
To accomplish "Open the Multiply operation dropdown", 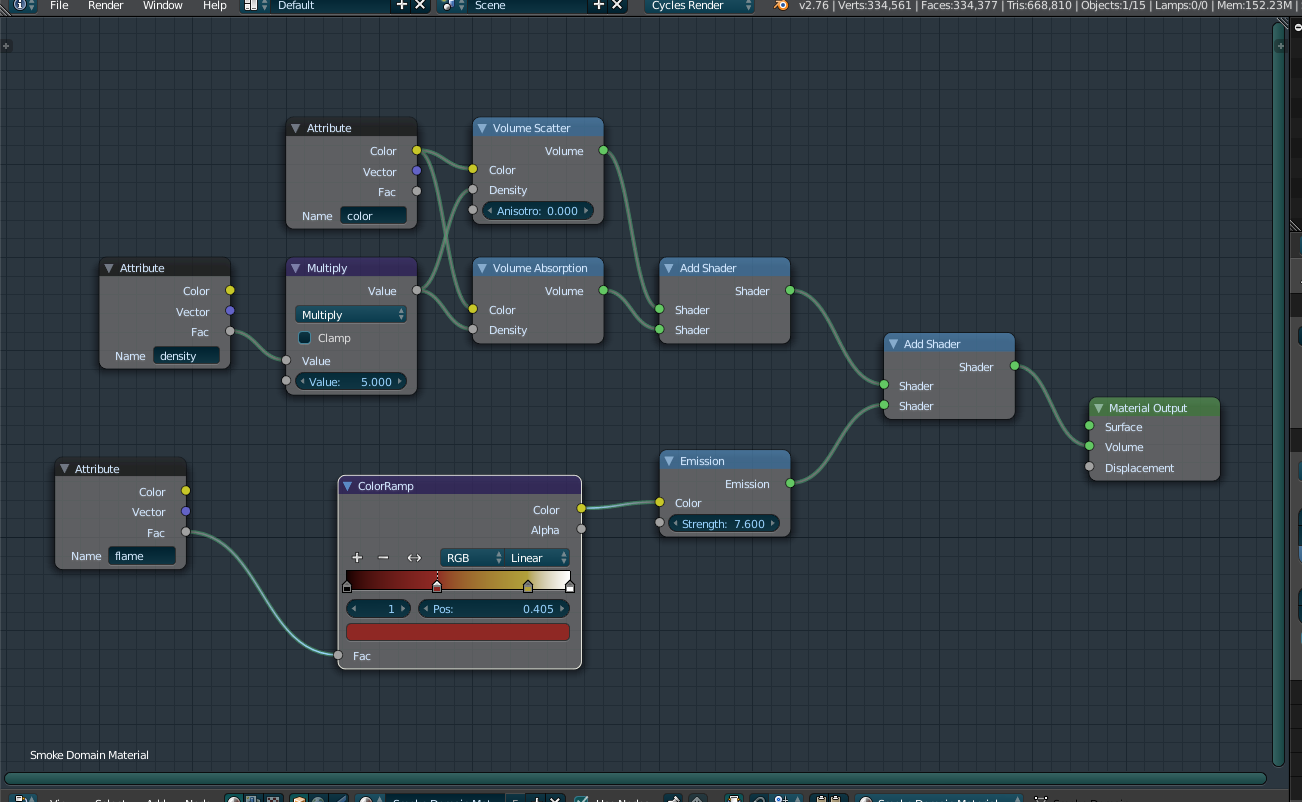I will click(351, 314).
